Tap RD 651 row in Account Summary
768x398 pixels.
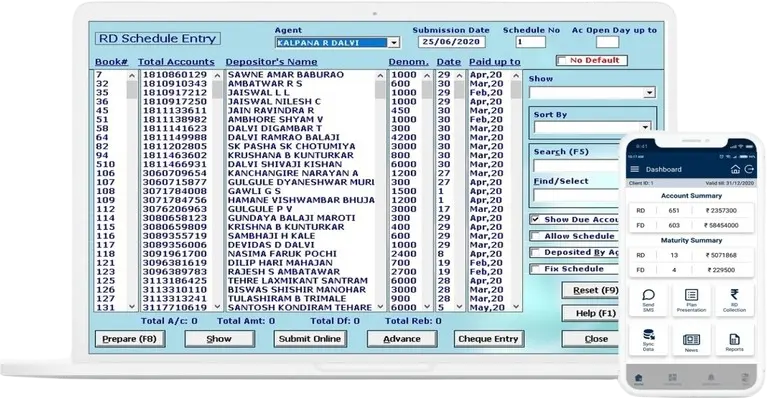pyautogui.click(x=691, y=211)
